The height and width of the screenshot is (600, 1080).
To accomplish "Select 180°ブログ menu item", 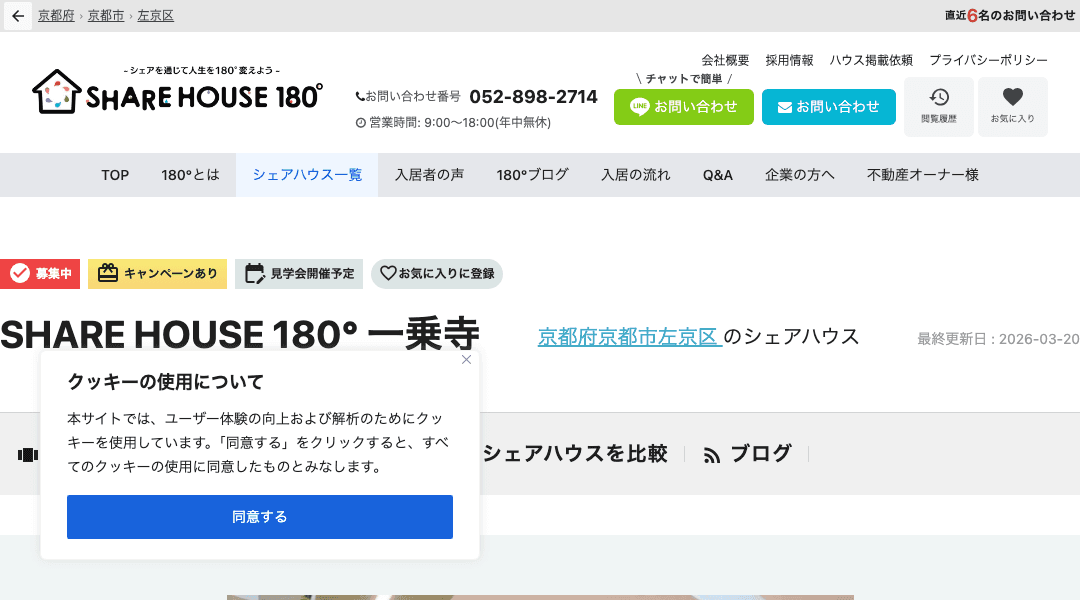I will click(x=532, y=175).
